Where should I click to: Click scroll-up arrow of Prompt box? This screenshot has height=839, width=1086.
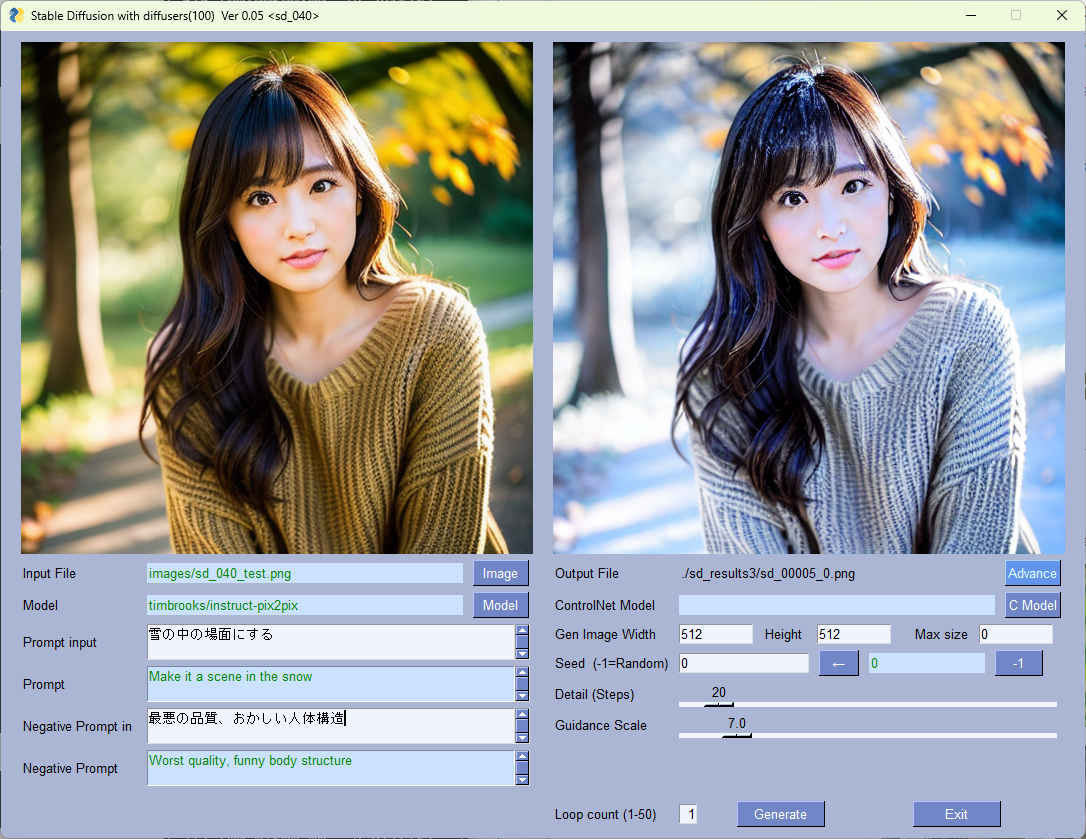tap(521, 672)
